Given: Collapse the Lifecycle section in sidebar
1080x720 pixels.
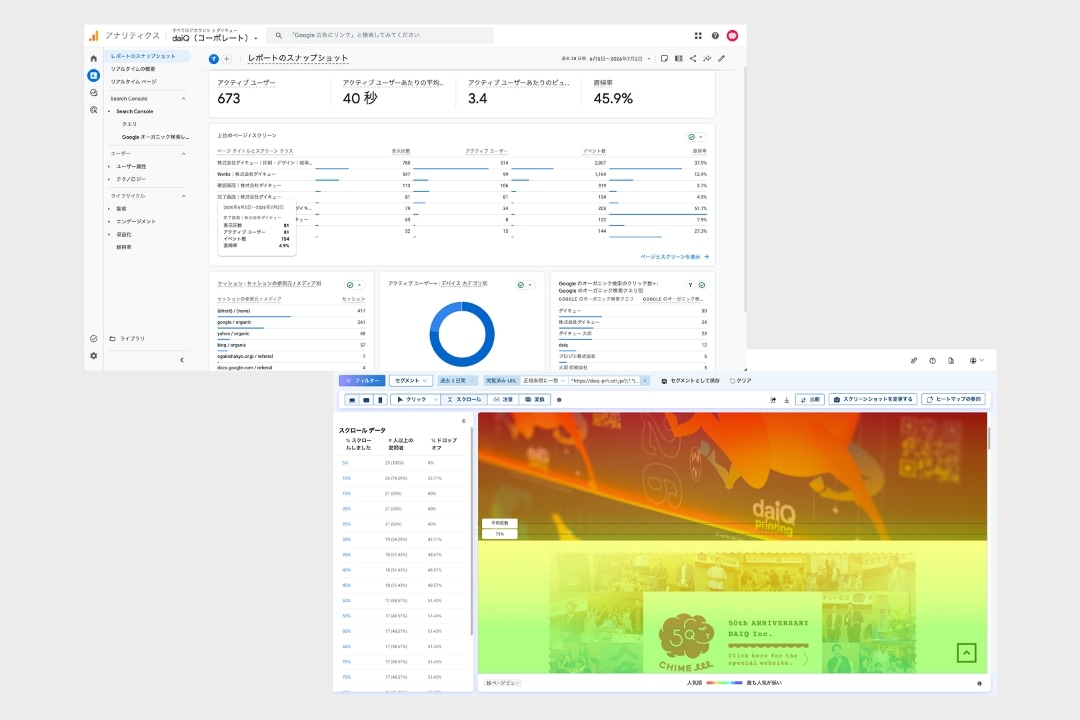Looking at the screenshot, I should pyautogui.click(x=183, y=196).
